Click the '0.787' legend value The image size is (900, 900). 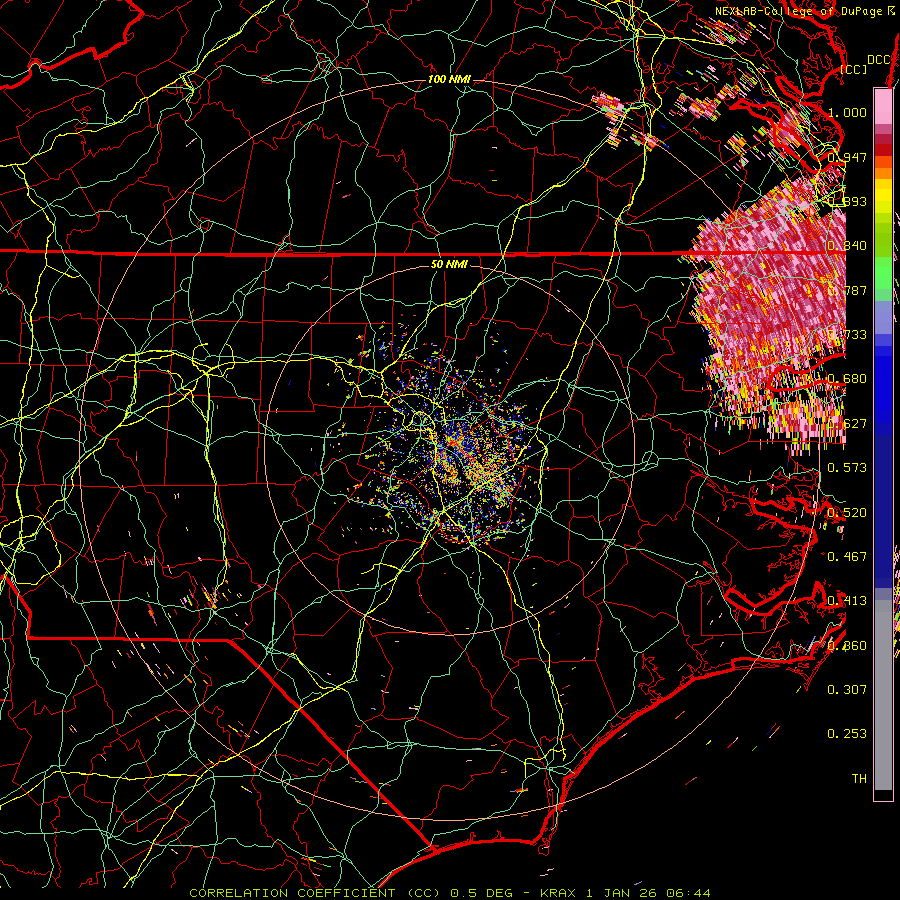[x=847, y=290]
